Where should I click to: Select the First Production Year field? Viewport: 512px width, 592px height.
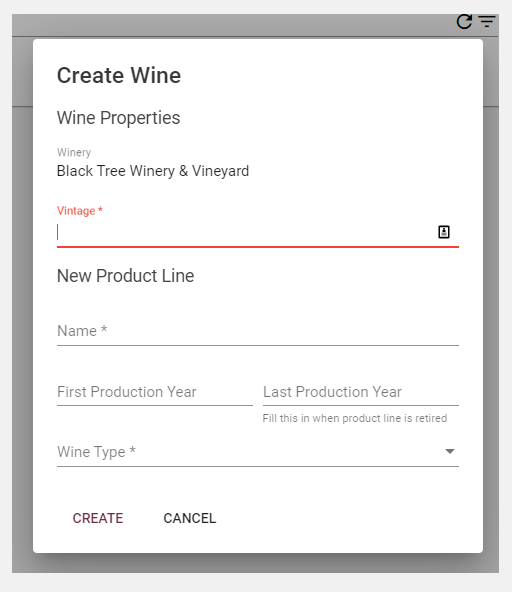tap(155, 392)
